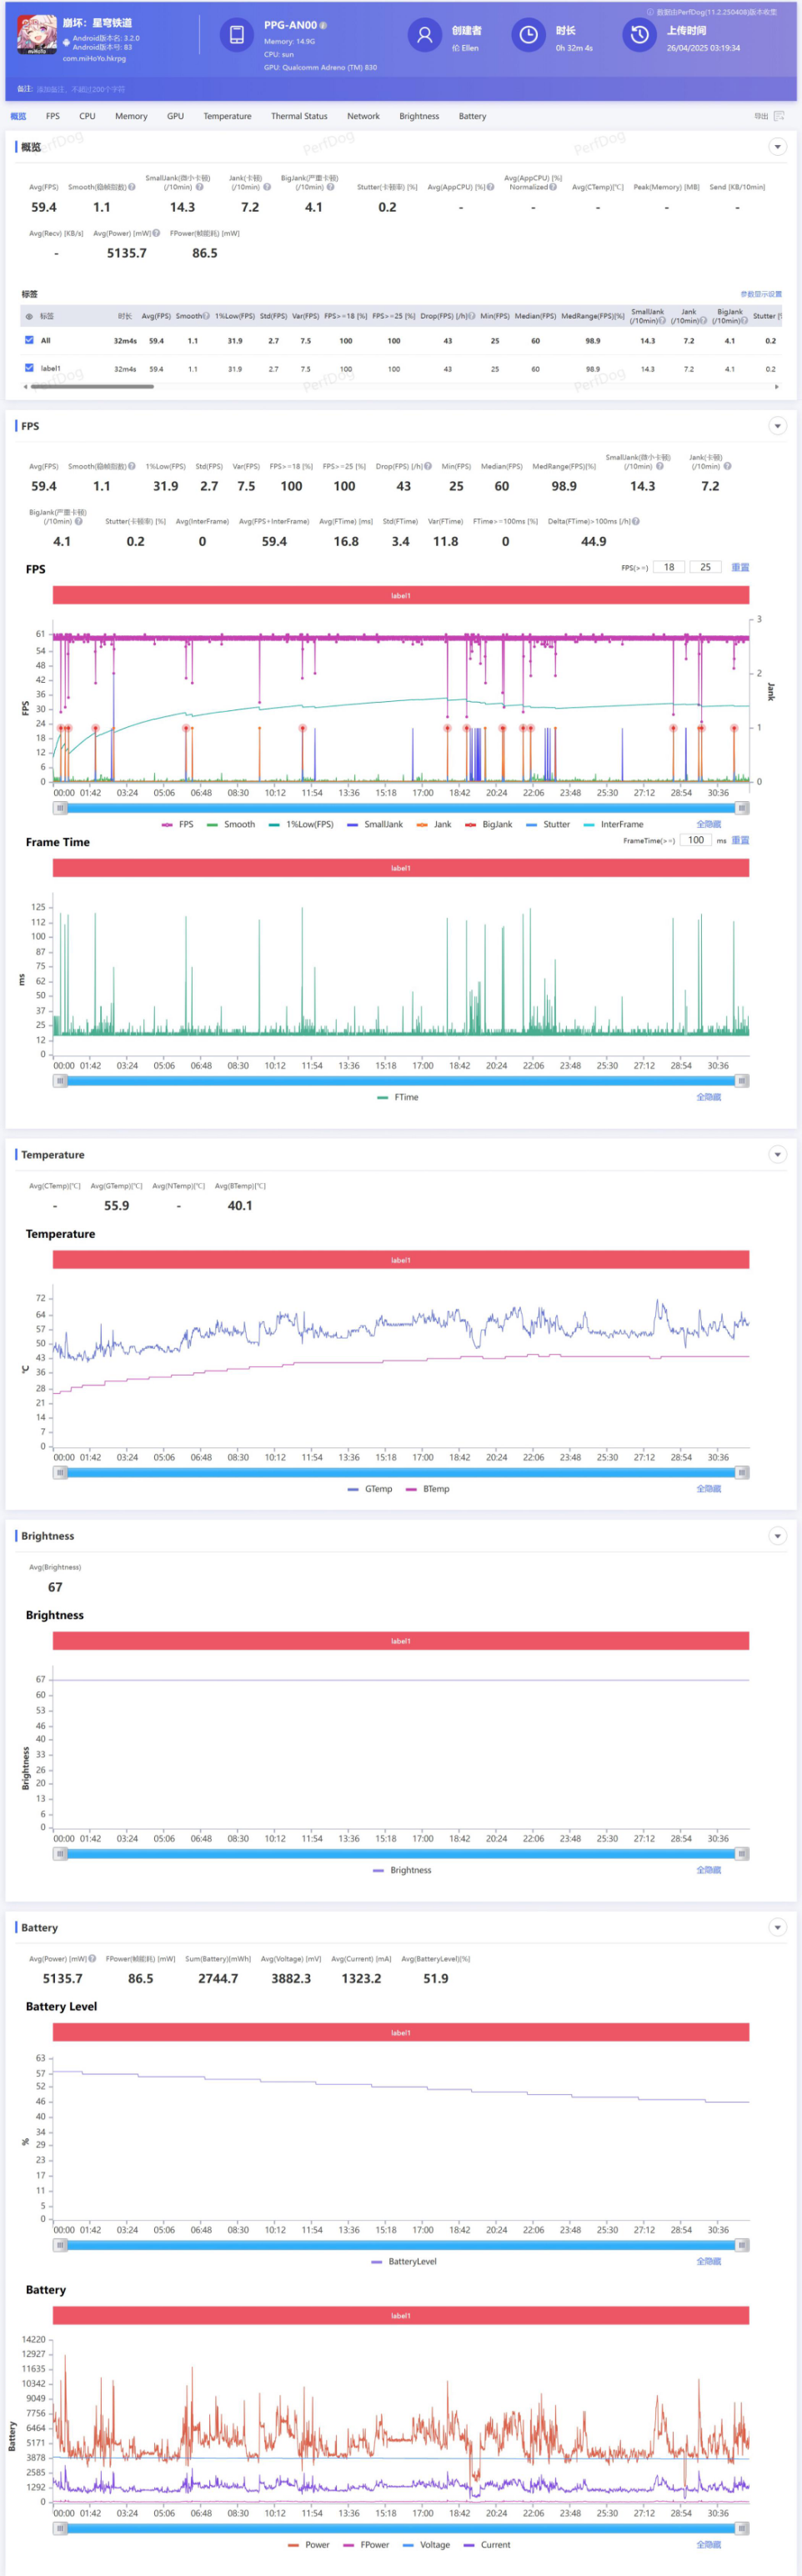This screenshot has height=2576, width=802.
Task: Open the FPS section Drop(FPS) help icon
Action: 428,466
